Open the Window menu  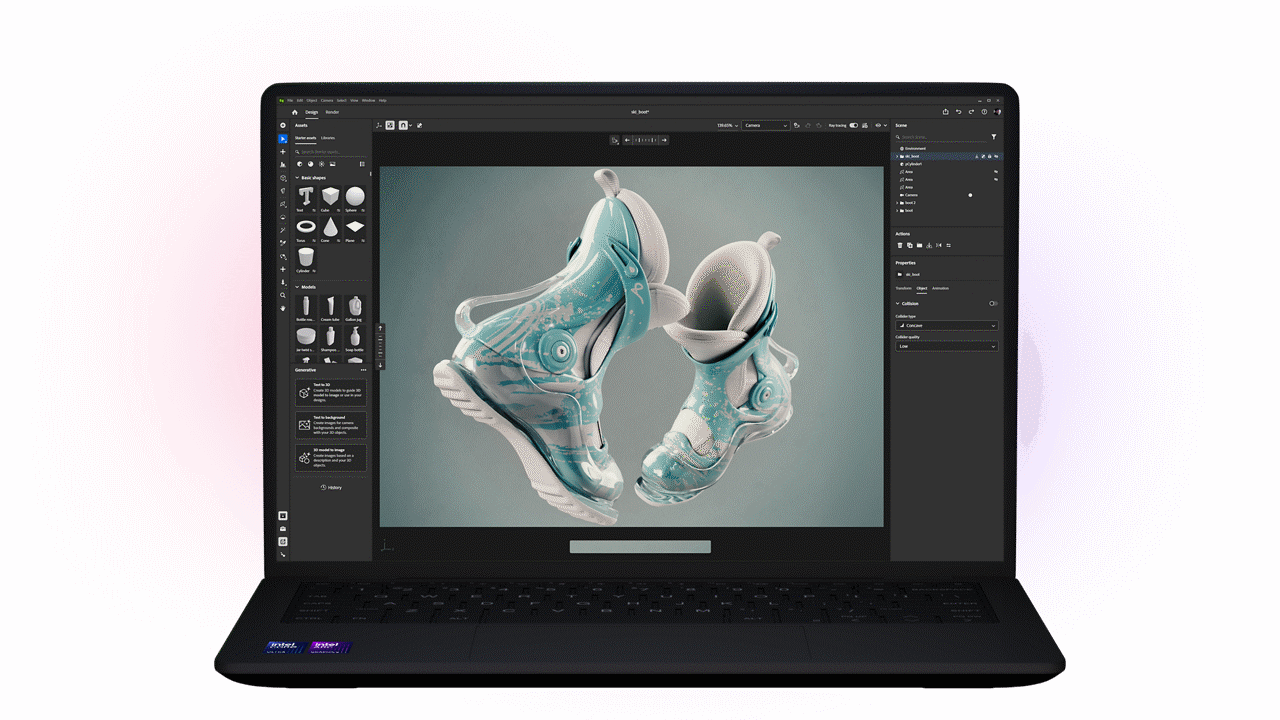click(369, 100)
